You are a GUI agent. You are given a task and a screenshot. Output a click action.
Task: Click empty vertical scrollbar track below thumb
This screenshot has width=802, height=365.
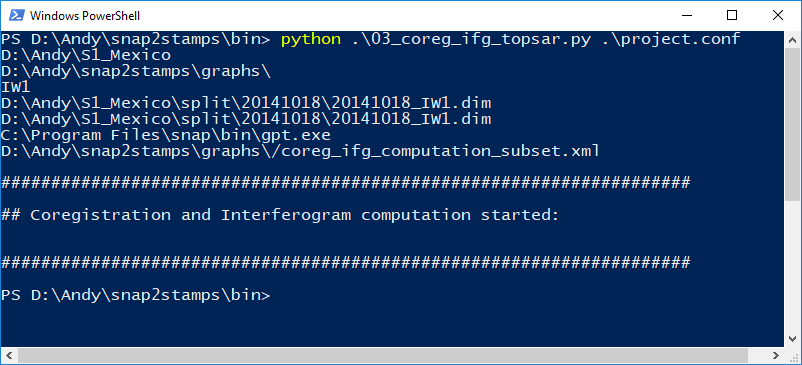pyautogui.click(x=792, y=265)
